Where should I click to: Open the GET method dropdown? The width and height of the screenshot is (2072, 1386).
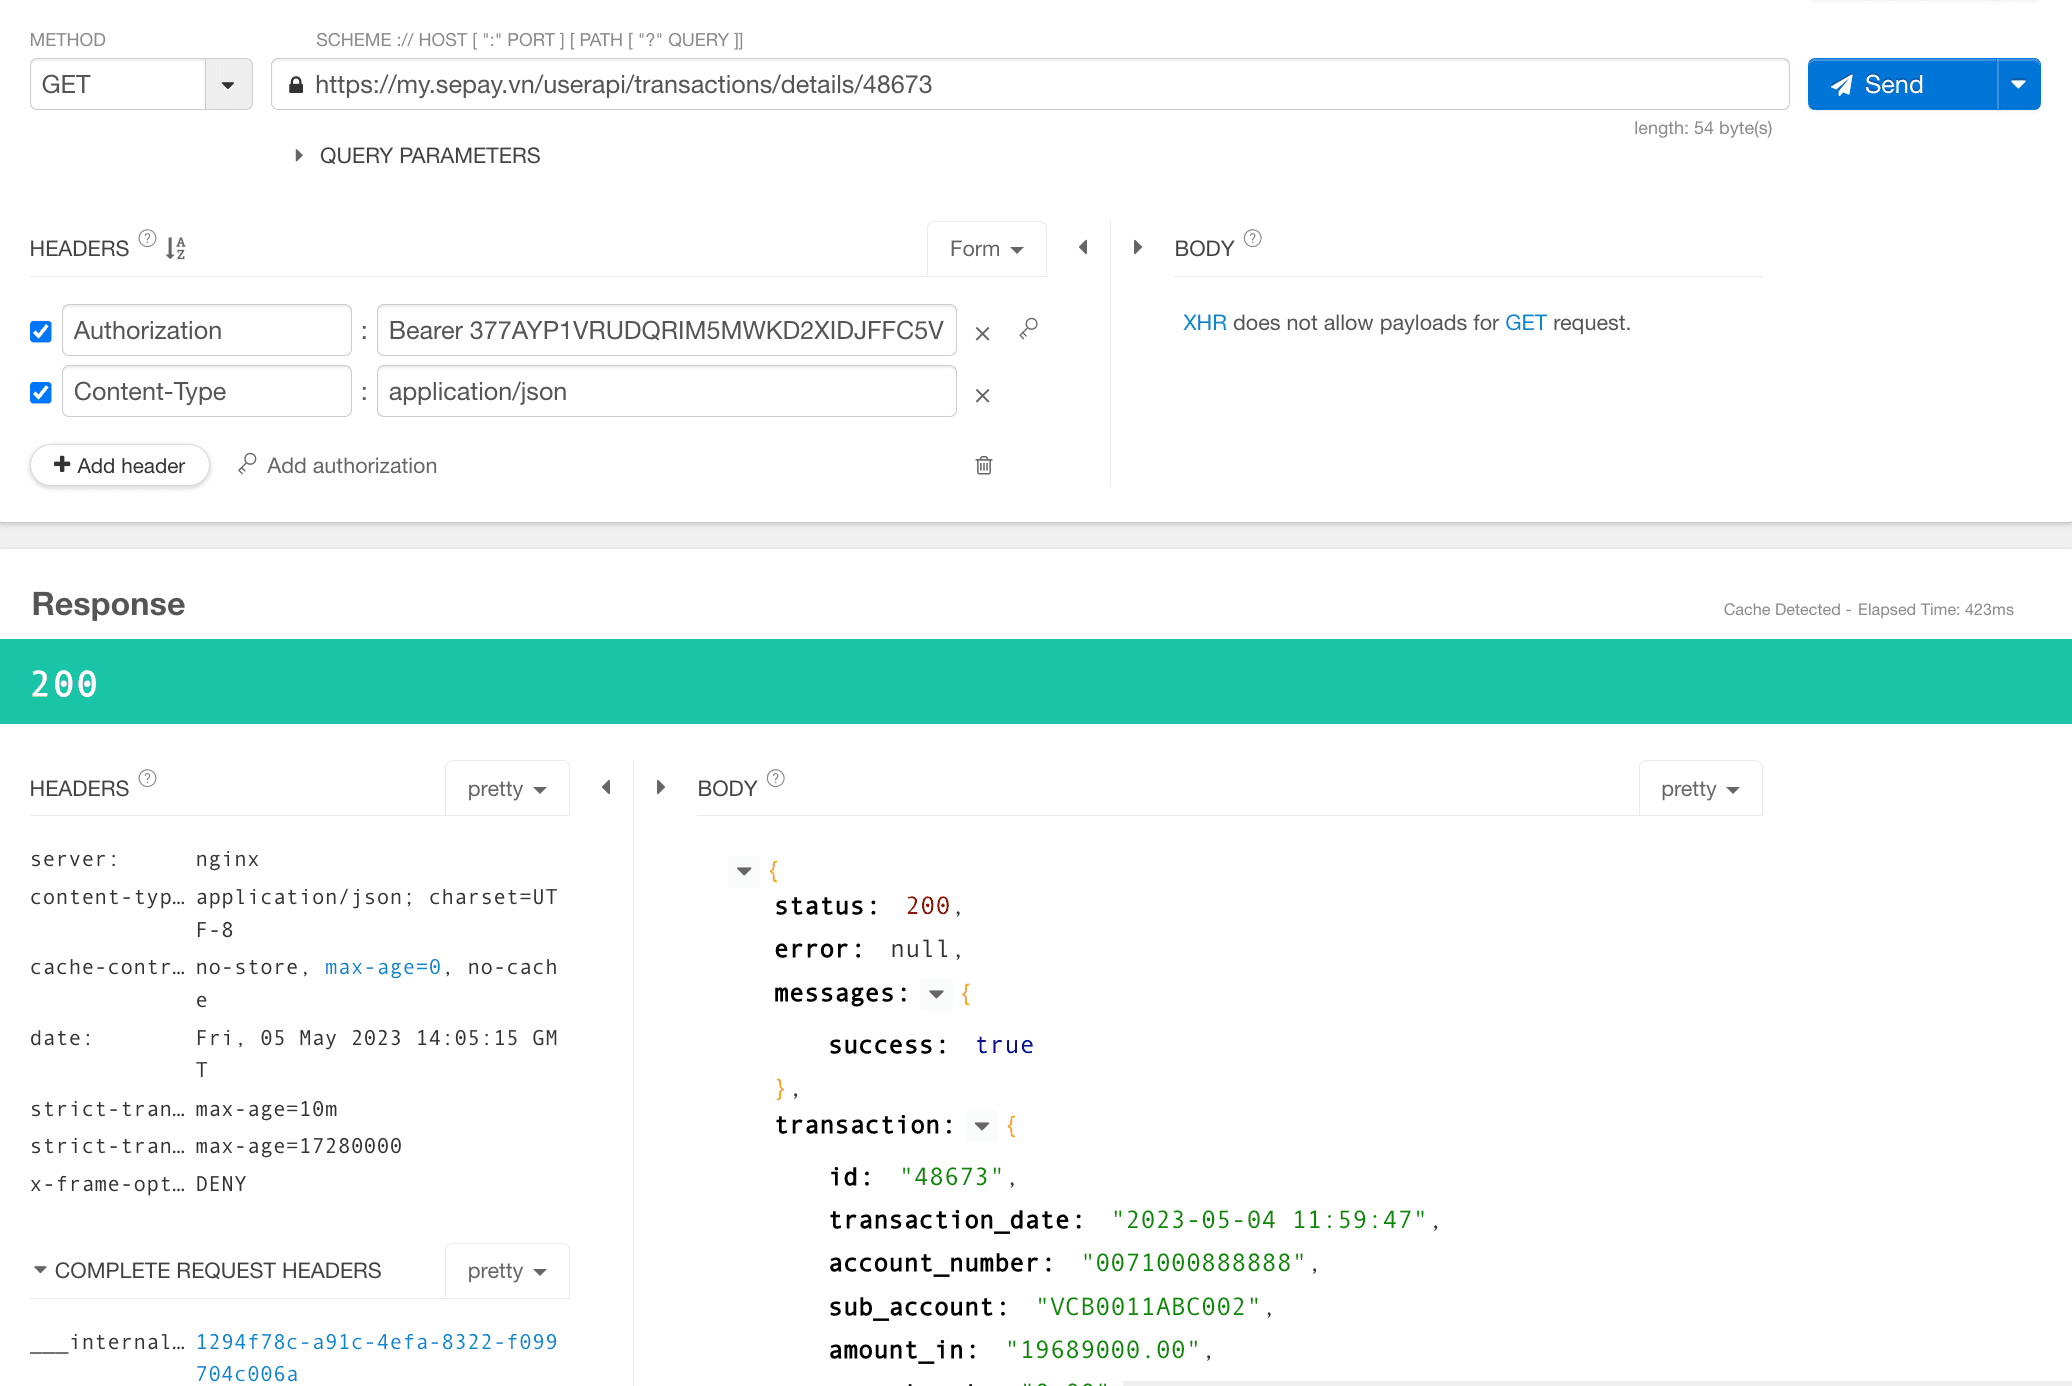click(228, 84)
